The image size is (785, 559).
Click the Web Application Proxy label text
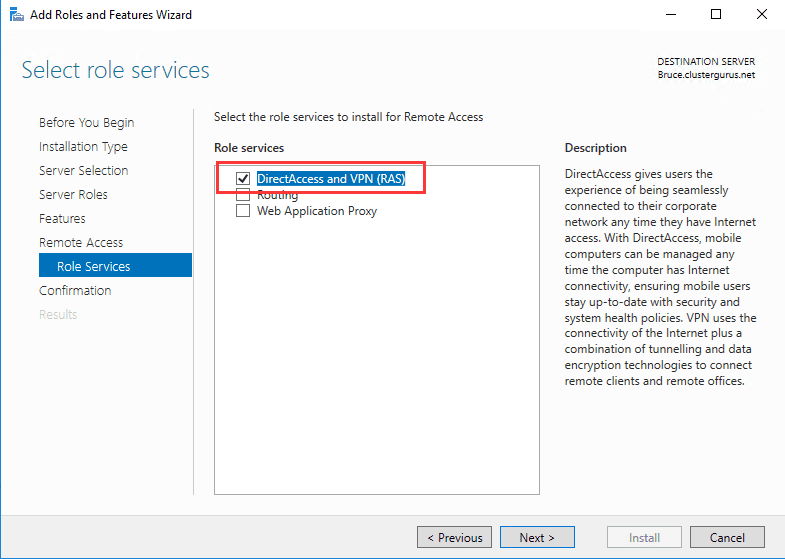pos(316,211)
